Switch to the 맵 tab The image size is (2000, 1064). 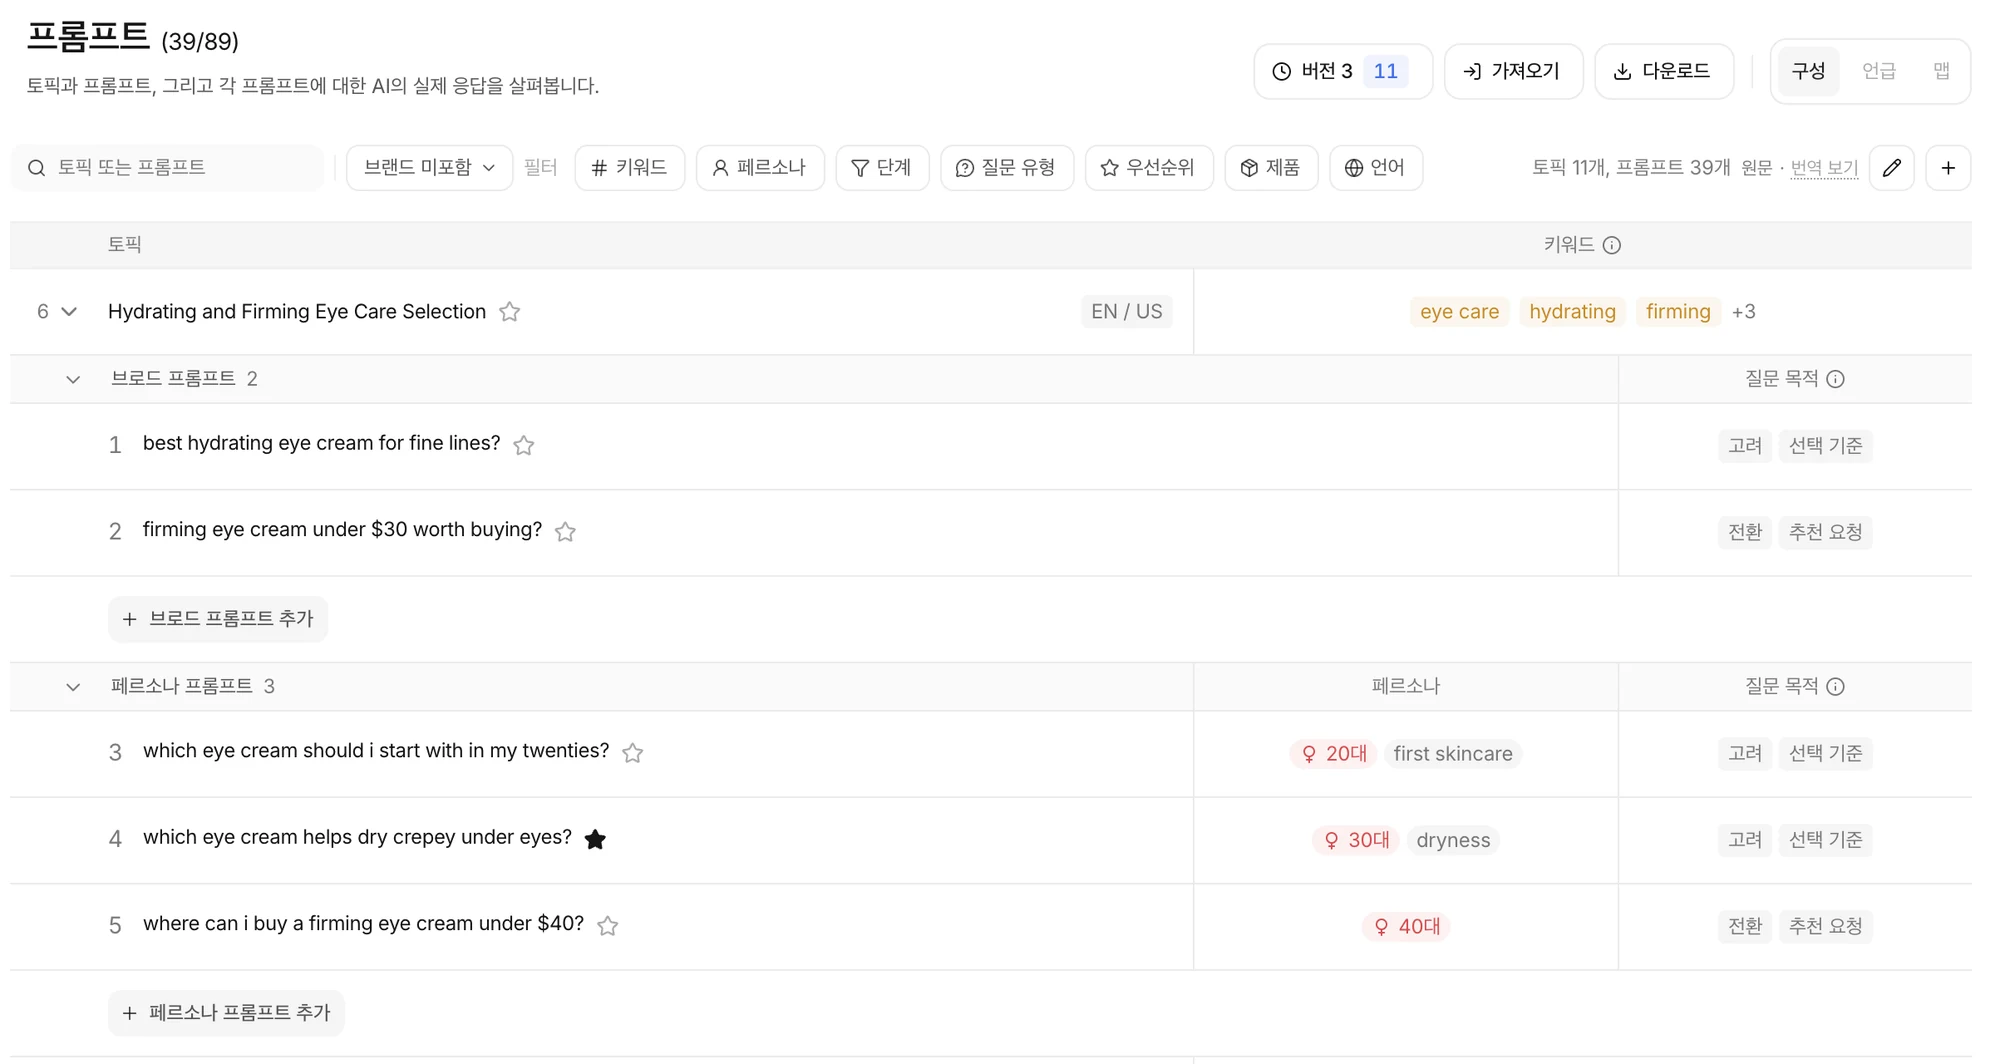tap(1941, 71)
